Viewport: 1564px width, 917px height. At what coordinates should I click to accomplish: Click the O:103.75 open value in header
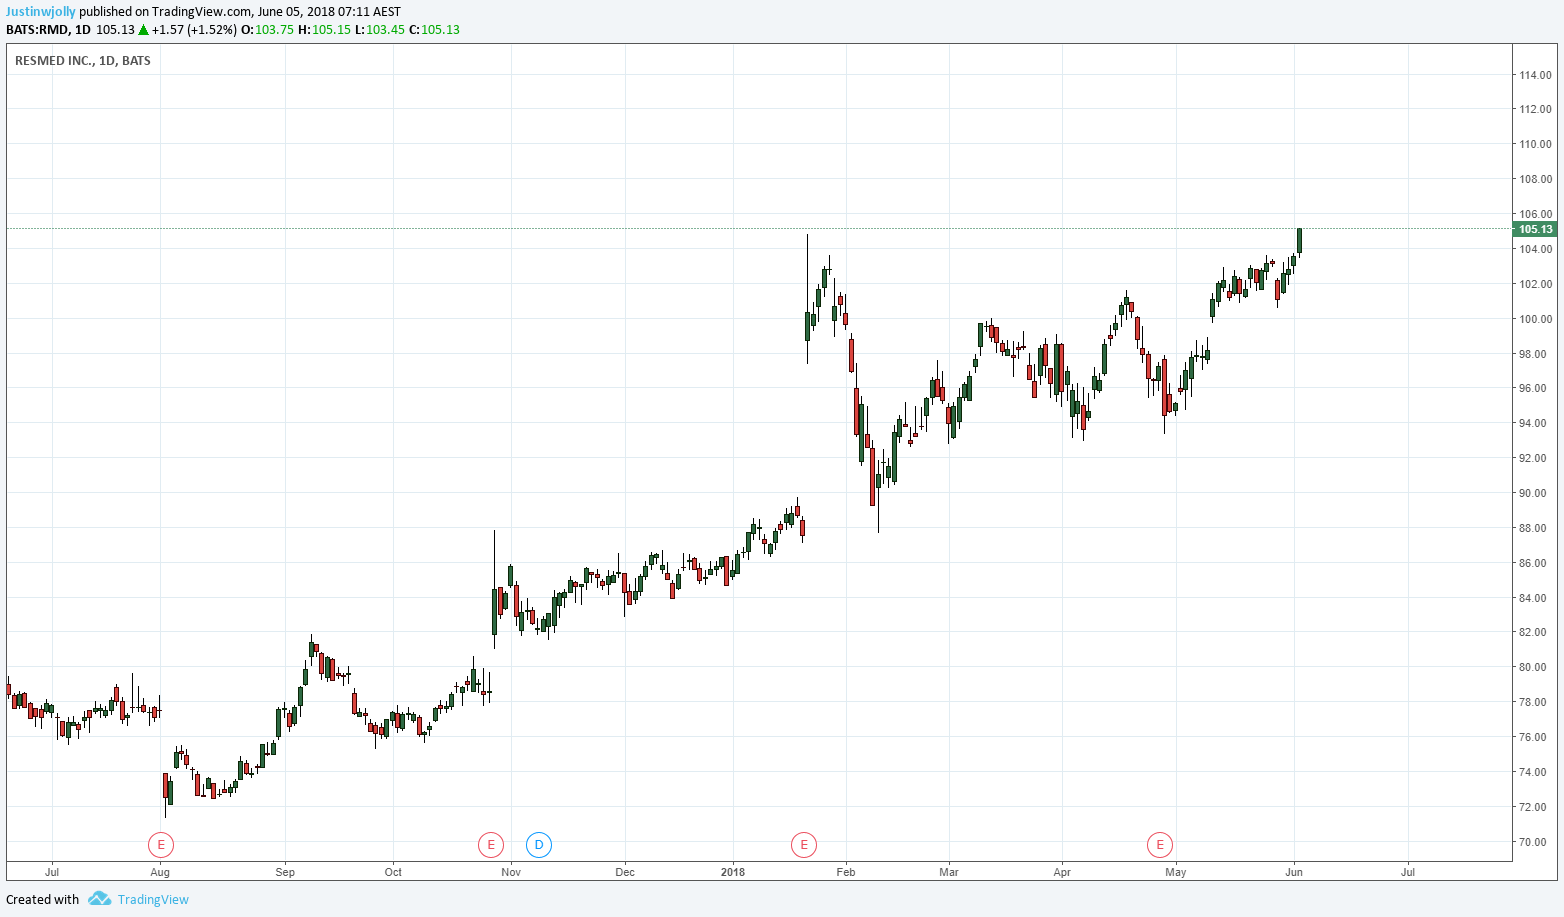point(267,30)
